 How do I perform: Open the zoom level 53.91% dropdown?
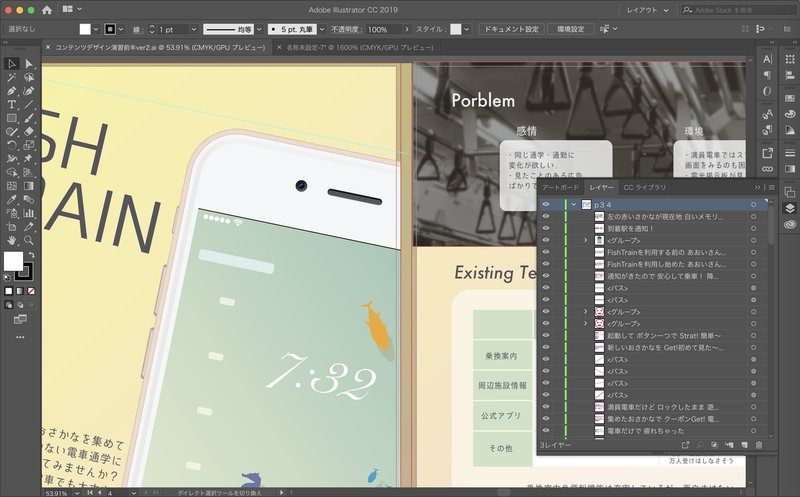(77, 493)
